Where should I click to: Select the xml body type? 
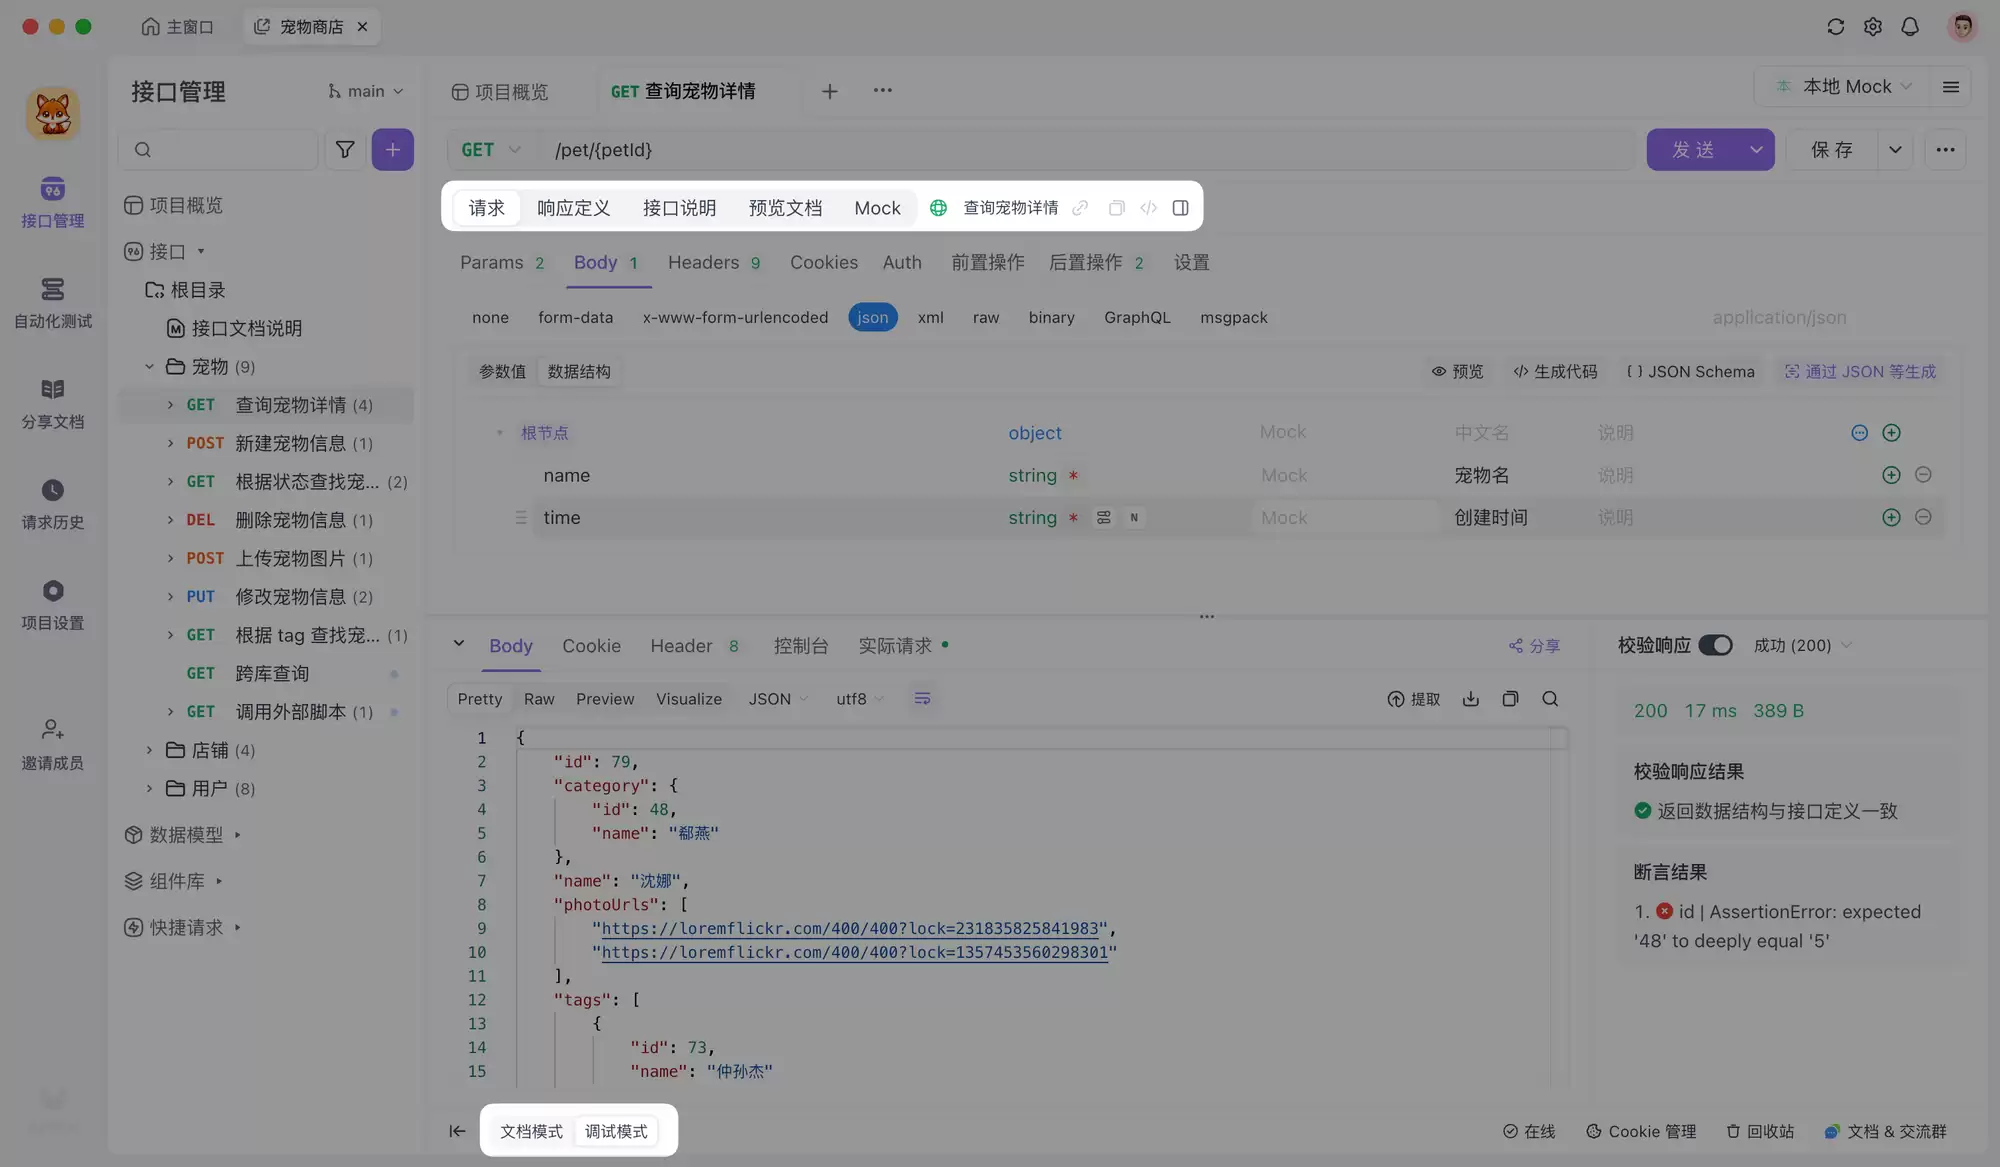pos(930,317)
